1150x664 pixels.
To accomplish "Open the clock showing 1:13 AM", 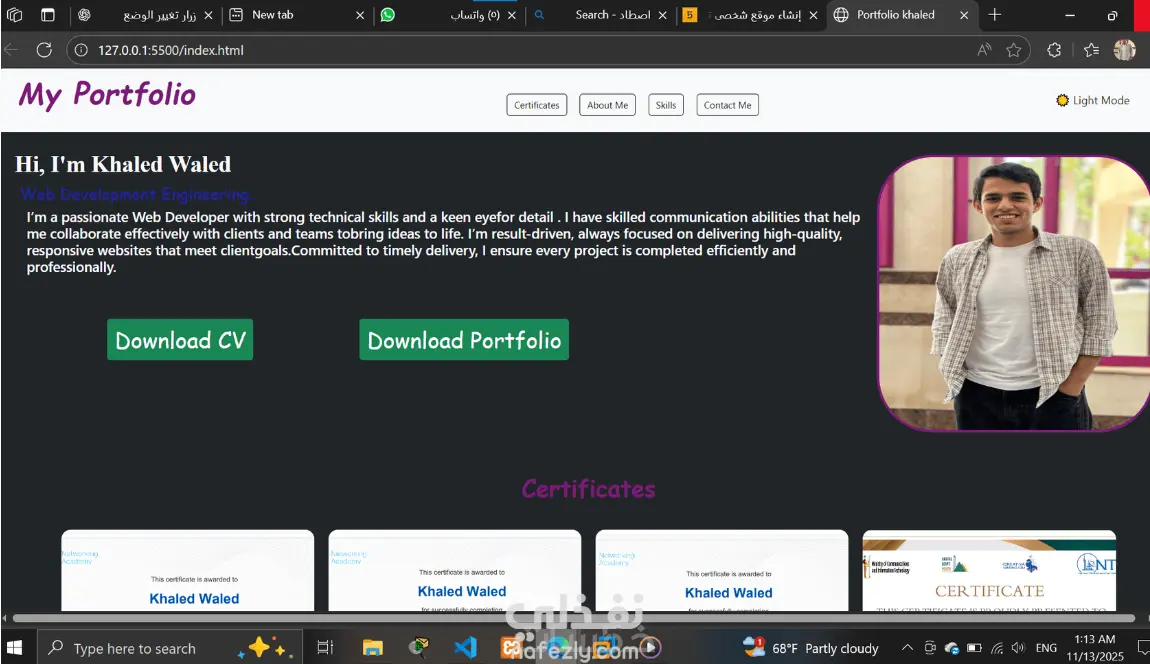I will (1095, 648).
